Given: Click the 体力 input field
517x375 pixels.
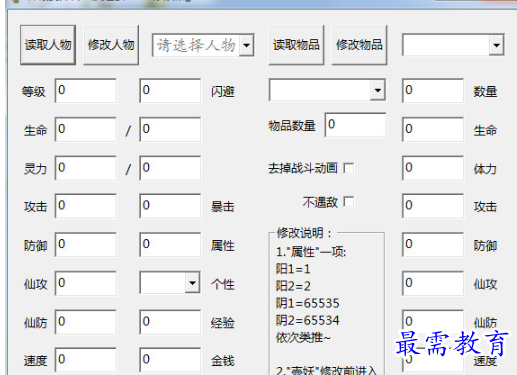Looking at the screenshot, I should click(433, 168).
